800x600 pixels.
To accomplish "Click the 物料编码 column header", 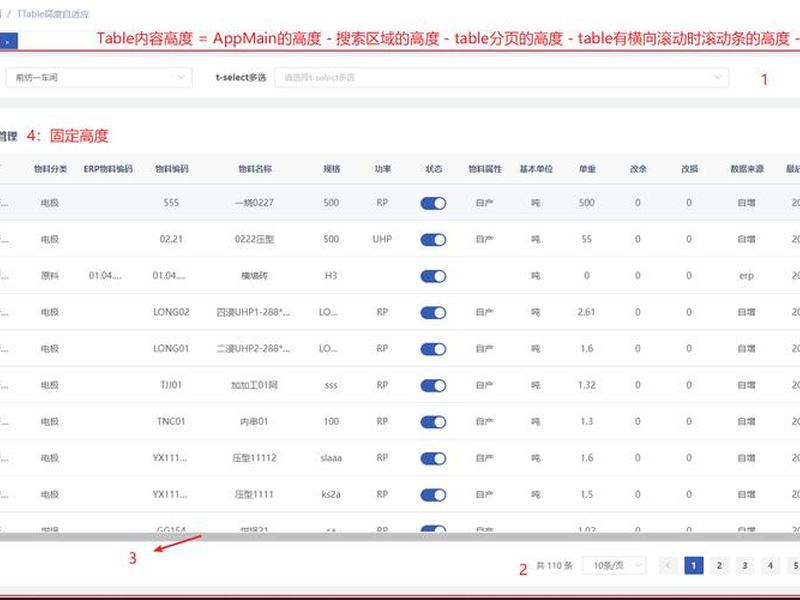I will (x=171, y=169).
